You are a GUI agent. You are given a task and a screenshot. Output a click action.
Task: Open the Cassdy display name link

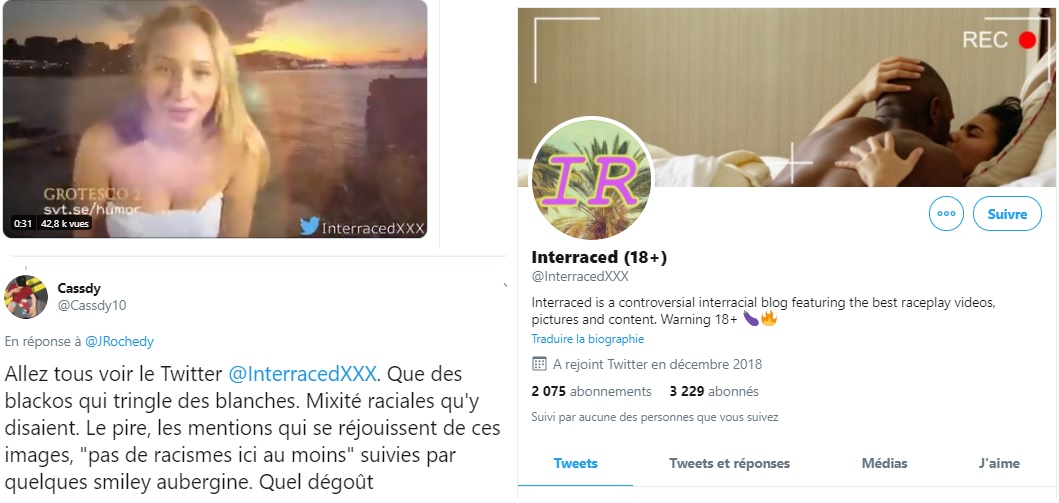[79, 288]
